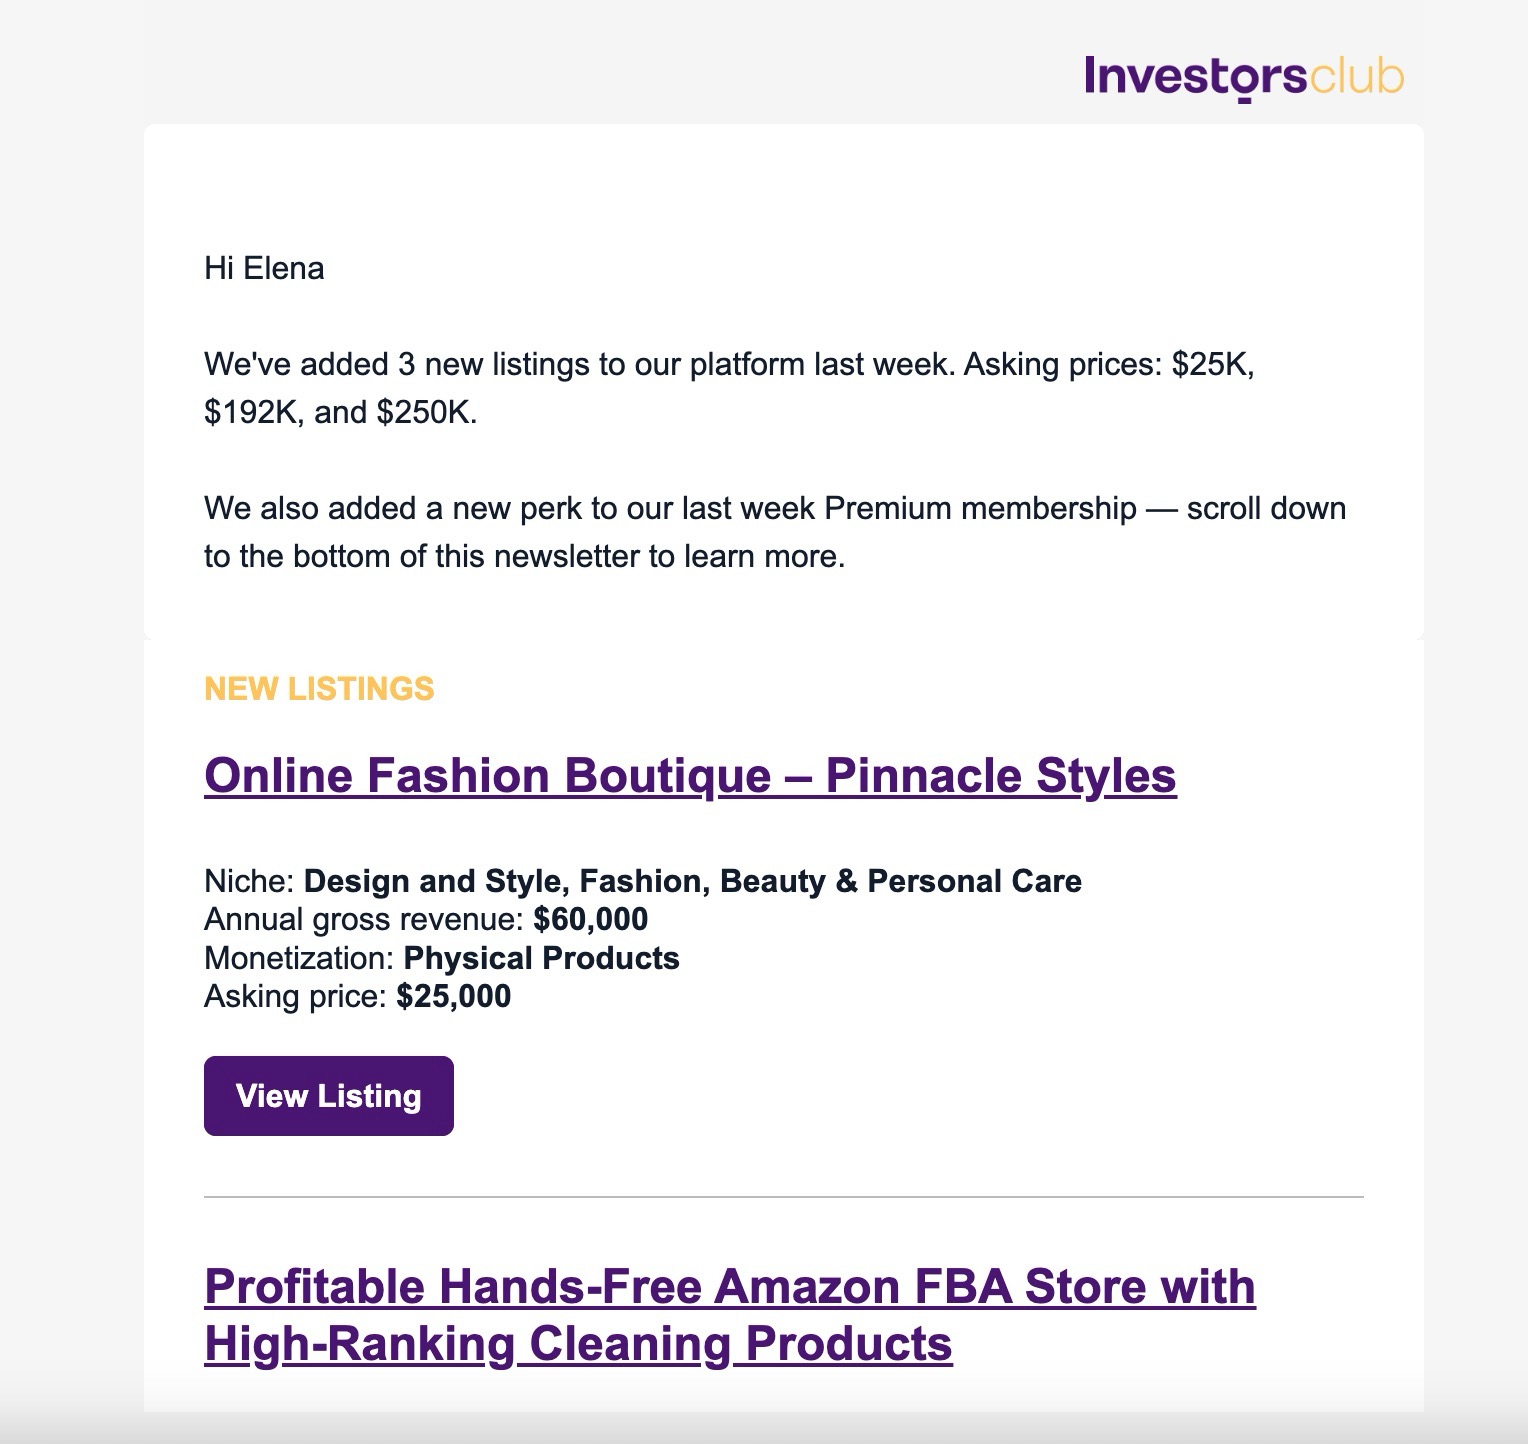The height and width of the screenshot is (1444, 1528).
Task: Click the "Niche:" label
Action: pos(249,881)
